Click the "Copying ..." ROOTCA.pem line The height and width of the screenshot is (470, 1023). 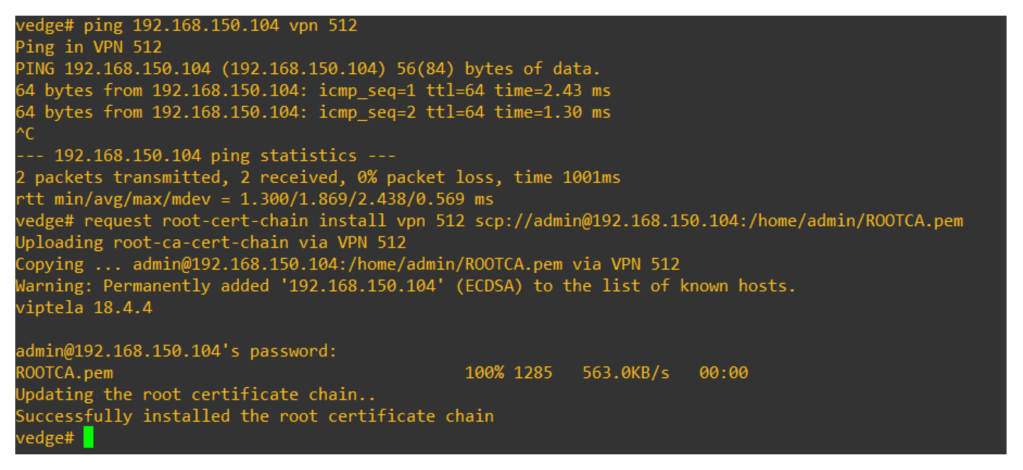click(x=347, y=264)
